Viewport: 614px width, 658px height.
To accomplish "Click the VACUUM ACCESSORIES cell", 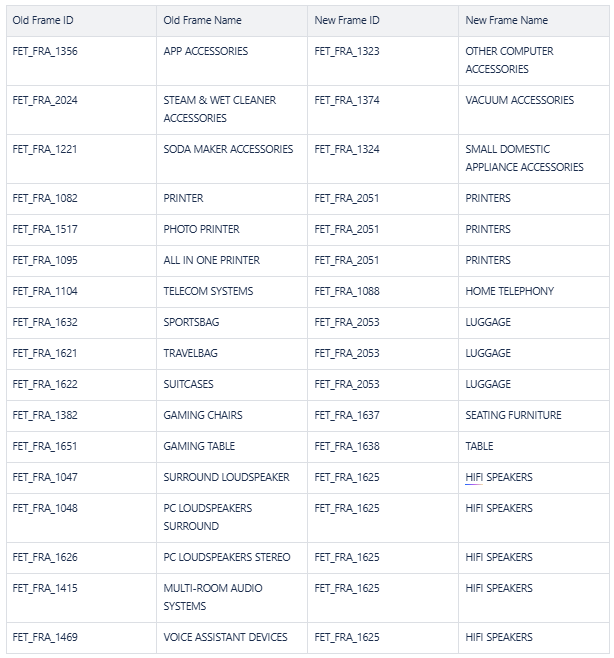I will pyautogui.click(x=519, y=100).
